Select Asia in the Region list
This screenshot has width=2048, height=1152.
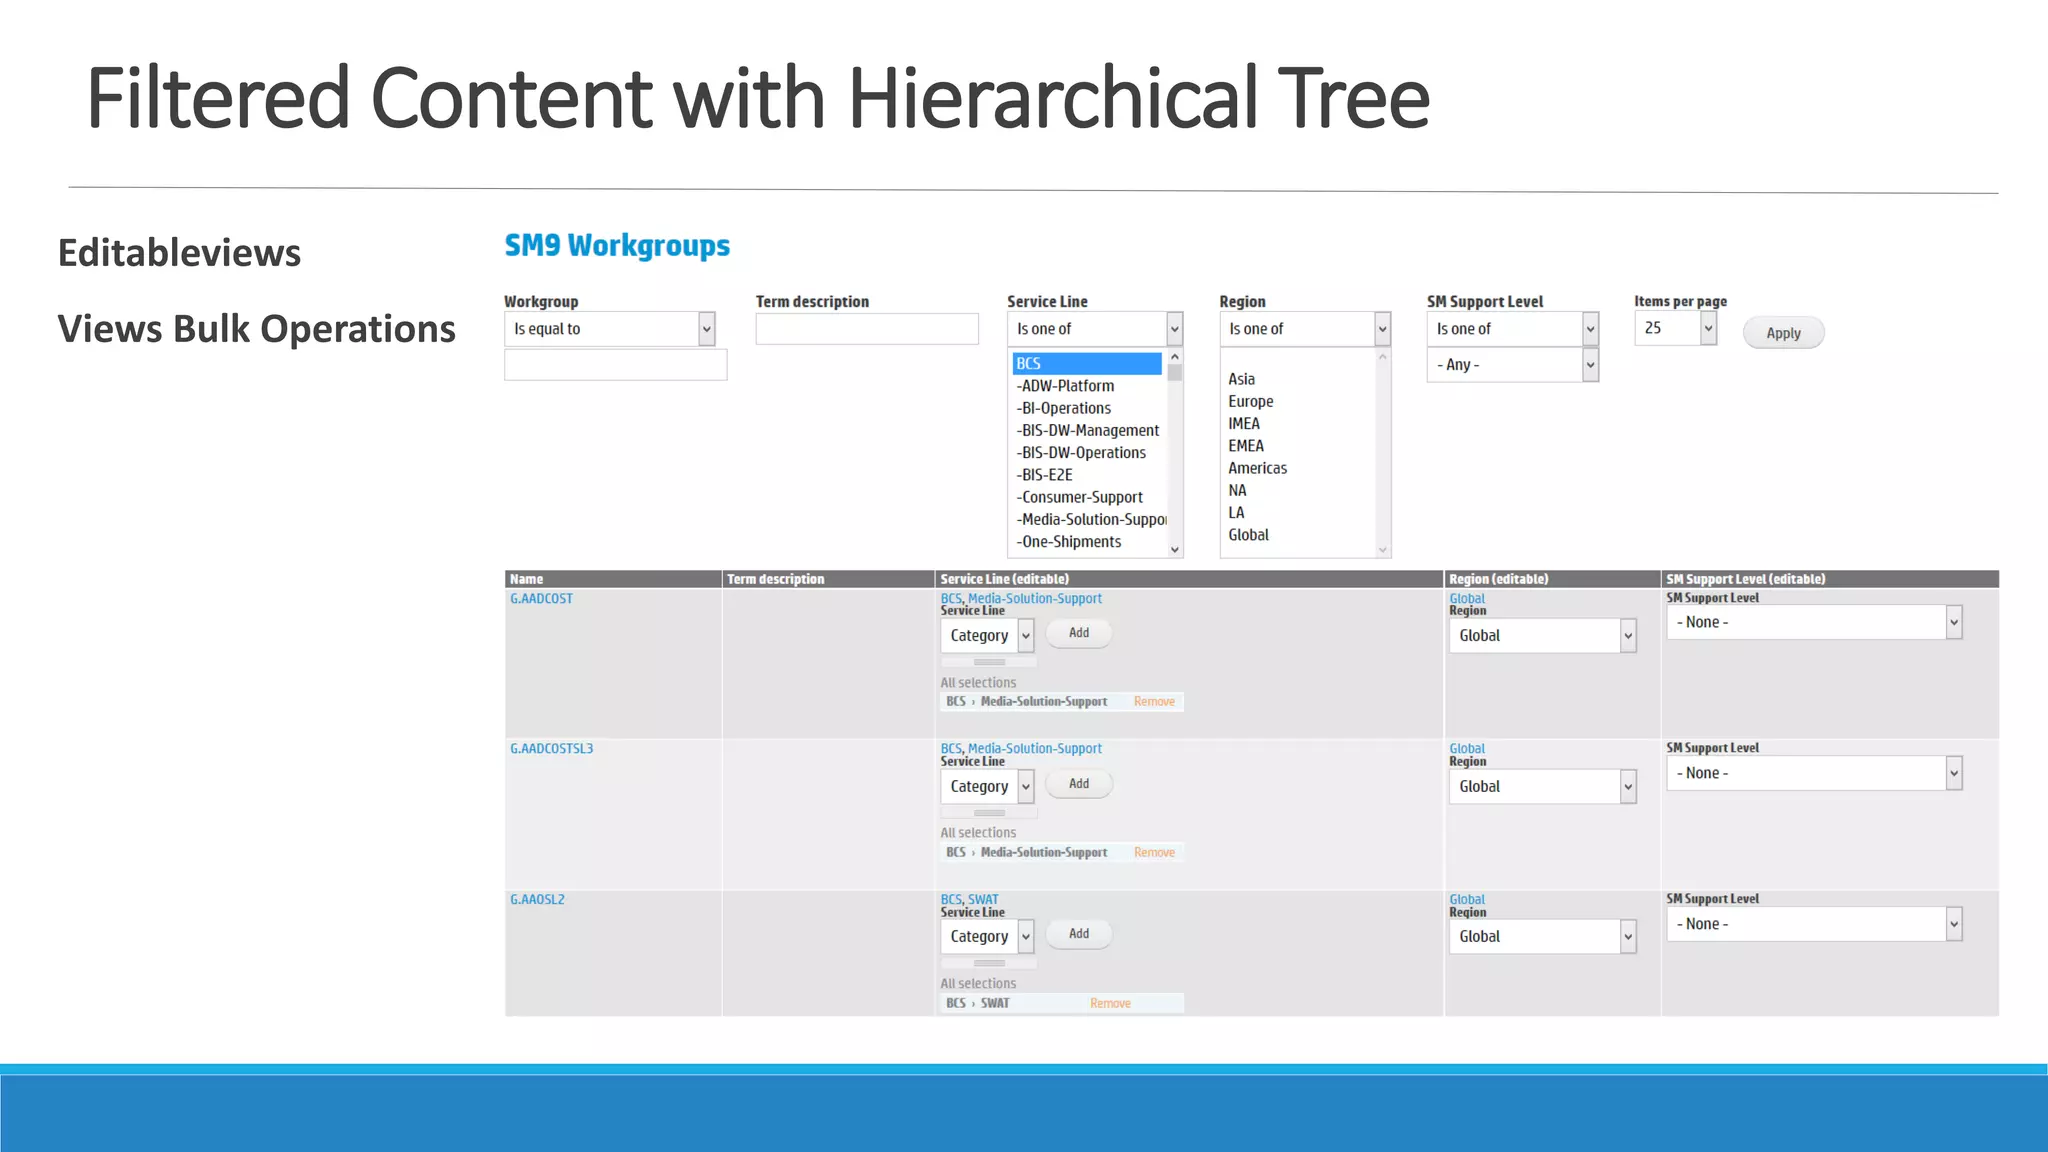[1242, 379]
